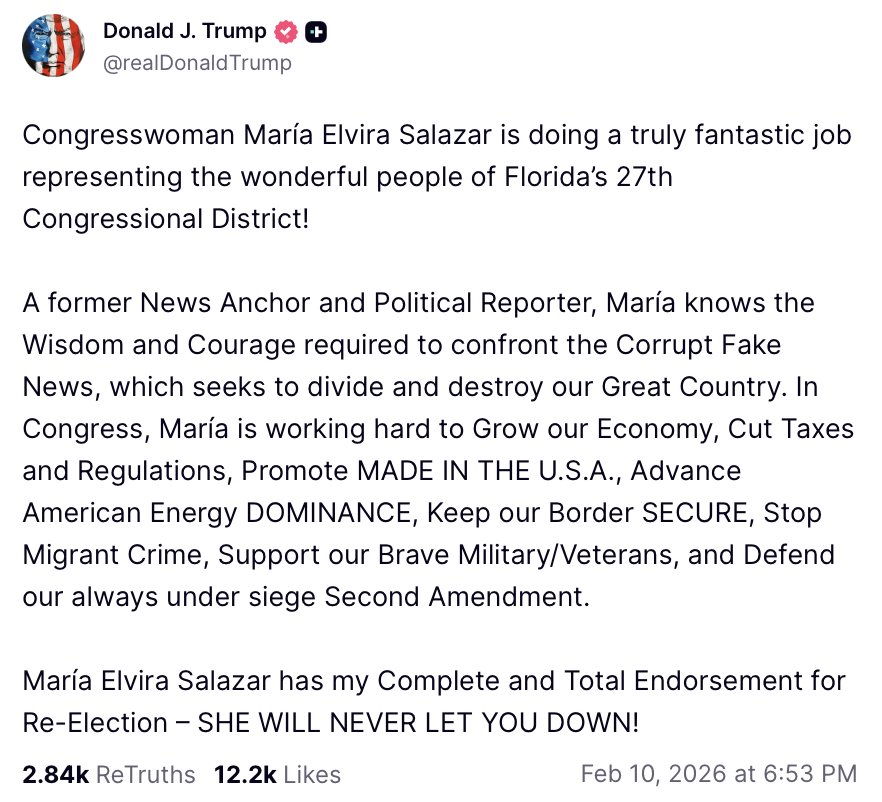Click the Feb 10, 2026 timestamp
This screenshot has width=882, height=802.
(718, 774)
